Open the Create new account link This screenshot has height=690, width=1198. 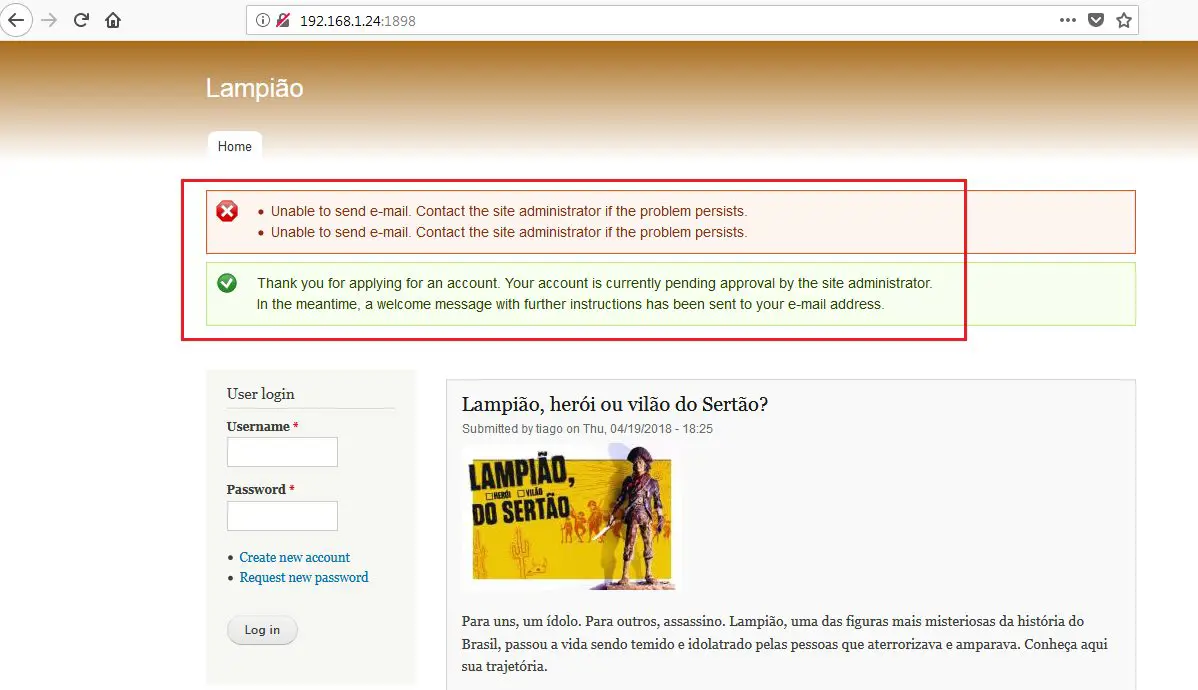click(x=295, y=557)
